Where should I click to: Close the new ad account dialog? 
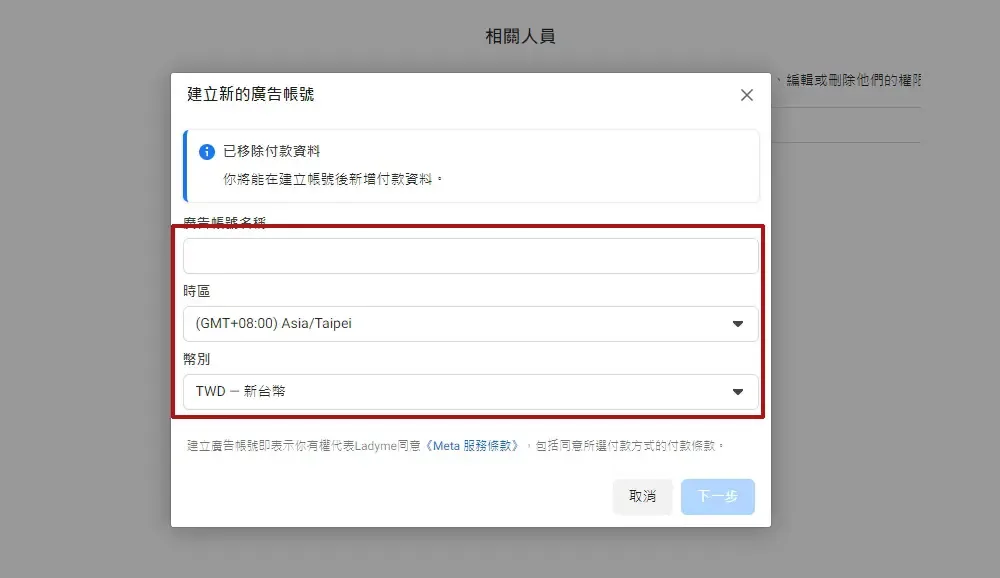747,95
